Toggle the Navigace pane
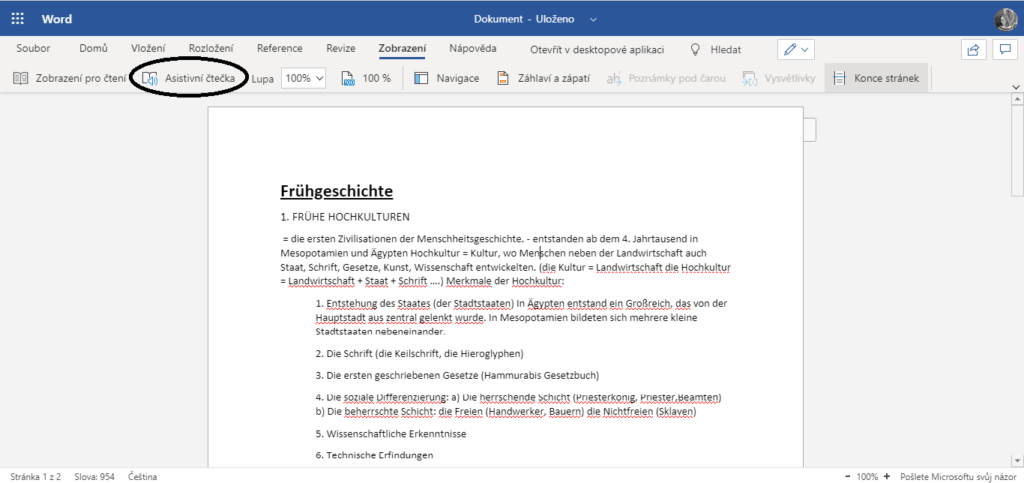The width and height of the screenshot is (1024, 483). (x=447, y=78)
